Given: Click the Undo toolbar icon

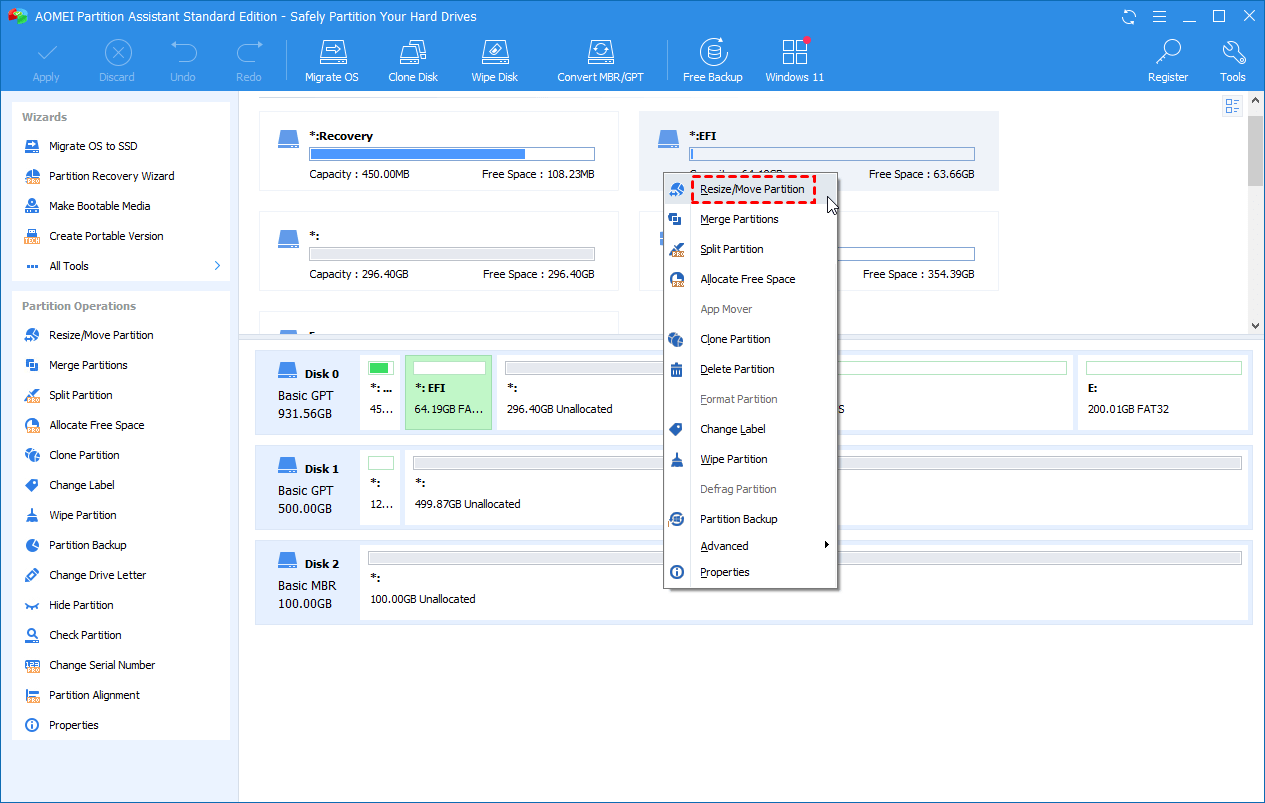Looking at the screenshot, I should click(183, 61).
